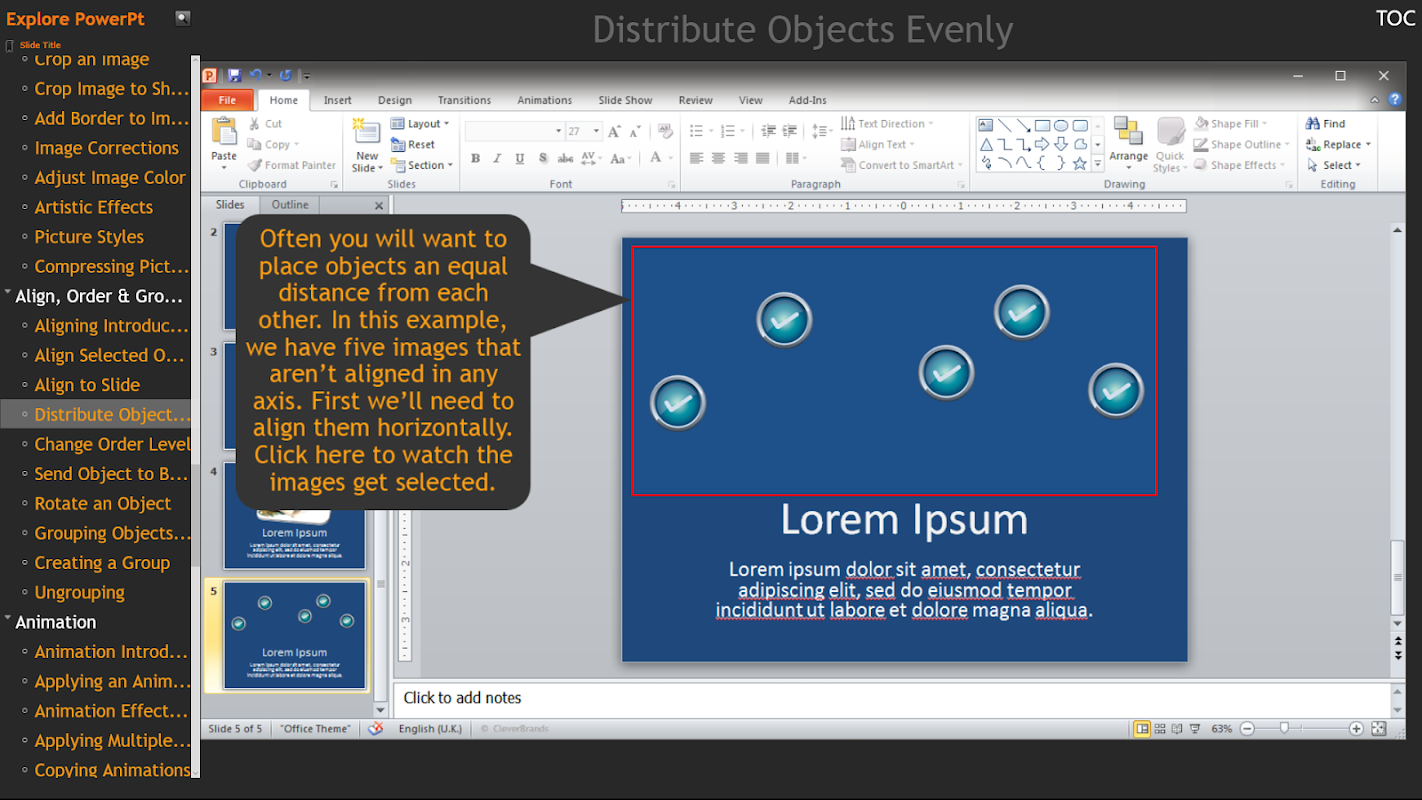
Task: Open the TOC link at top right
Action: (1394, 19)
